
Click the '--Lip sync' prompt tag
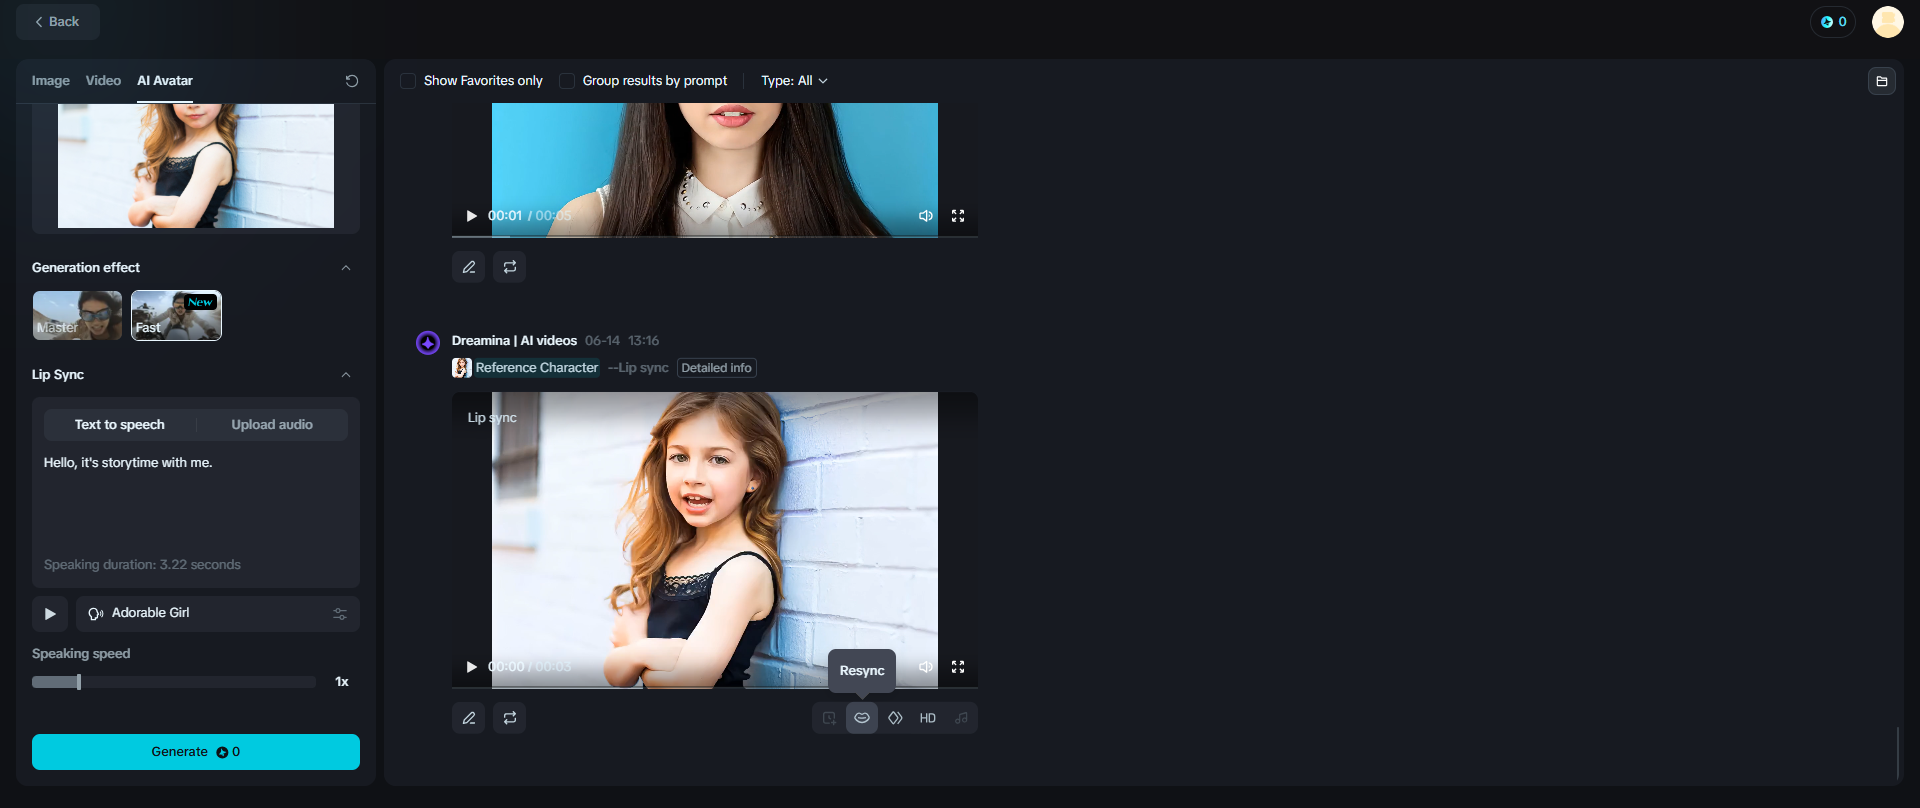(638, 368)
